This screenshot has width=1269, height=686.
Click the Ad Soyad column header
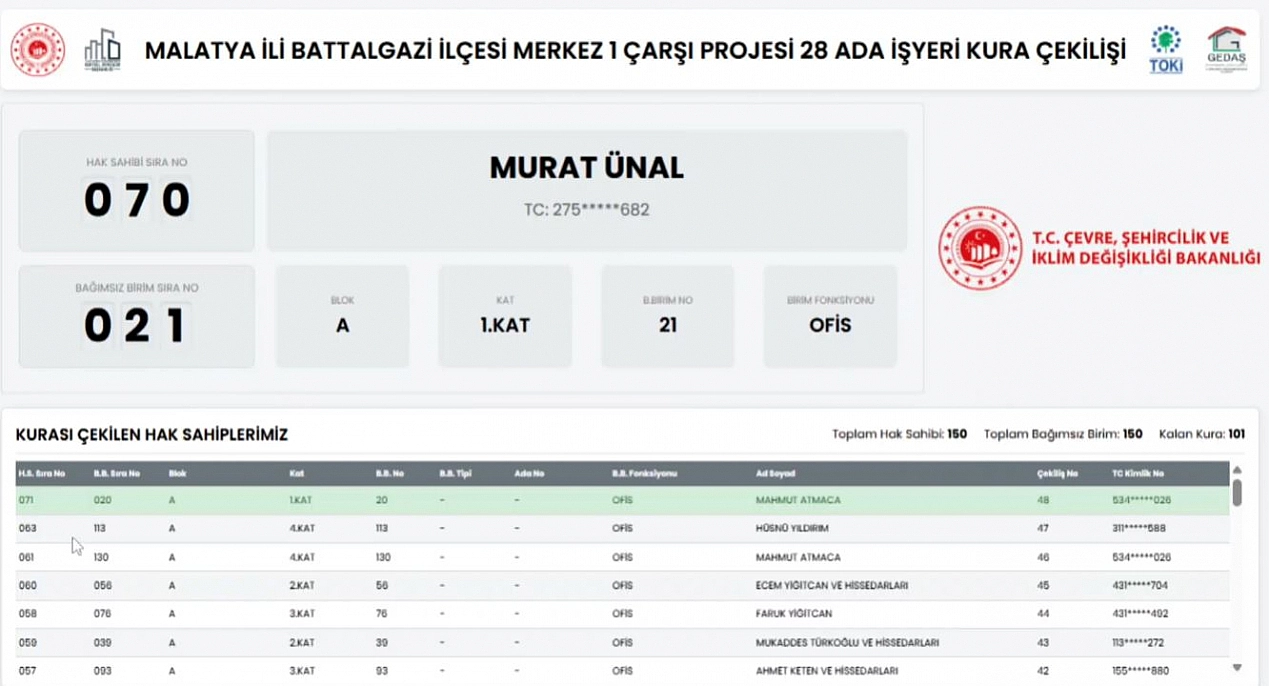pyautogui.click(x=775, y=473)
